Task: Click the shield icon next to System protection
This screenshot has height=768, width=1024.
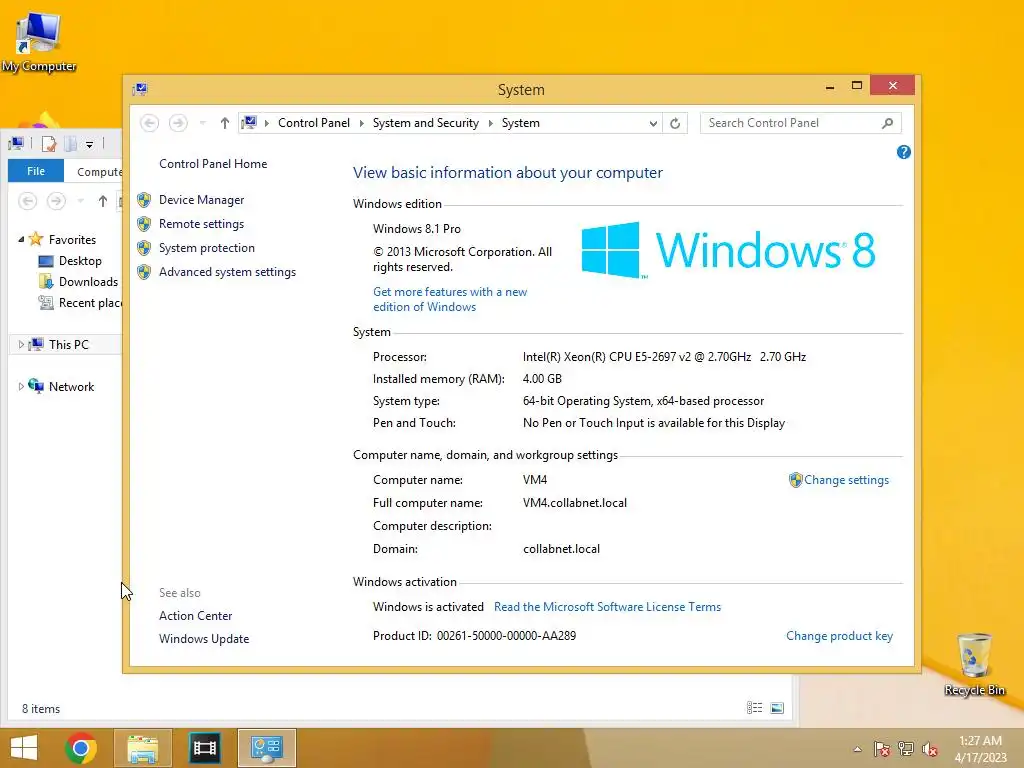Action: click(x=144, y=248)
